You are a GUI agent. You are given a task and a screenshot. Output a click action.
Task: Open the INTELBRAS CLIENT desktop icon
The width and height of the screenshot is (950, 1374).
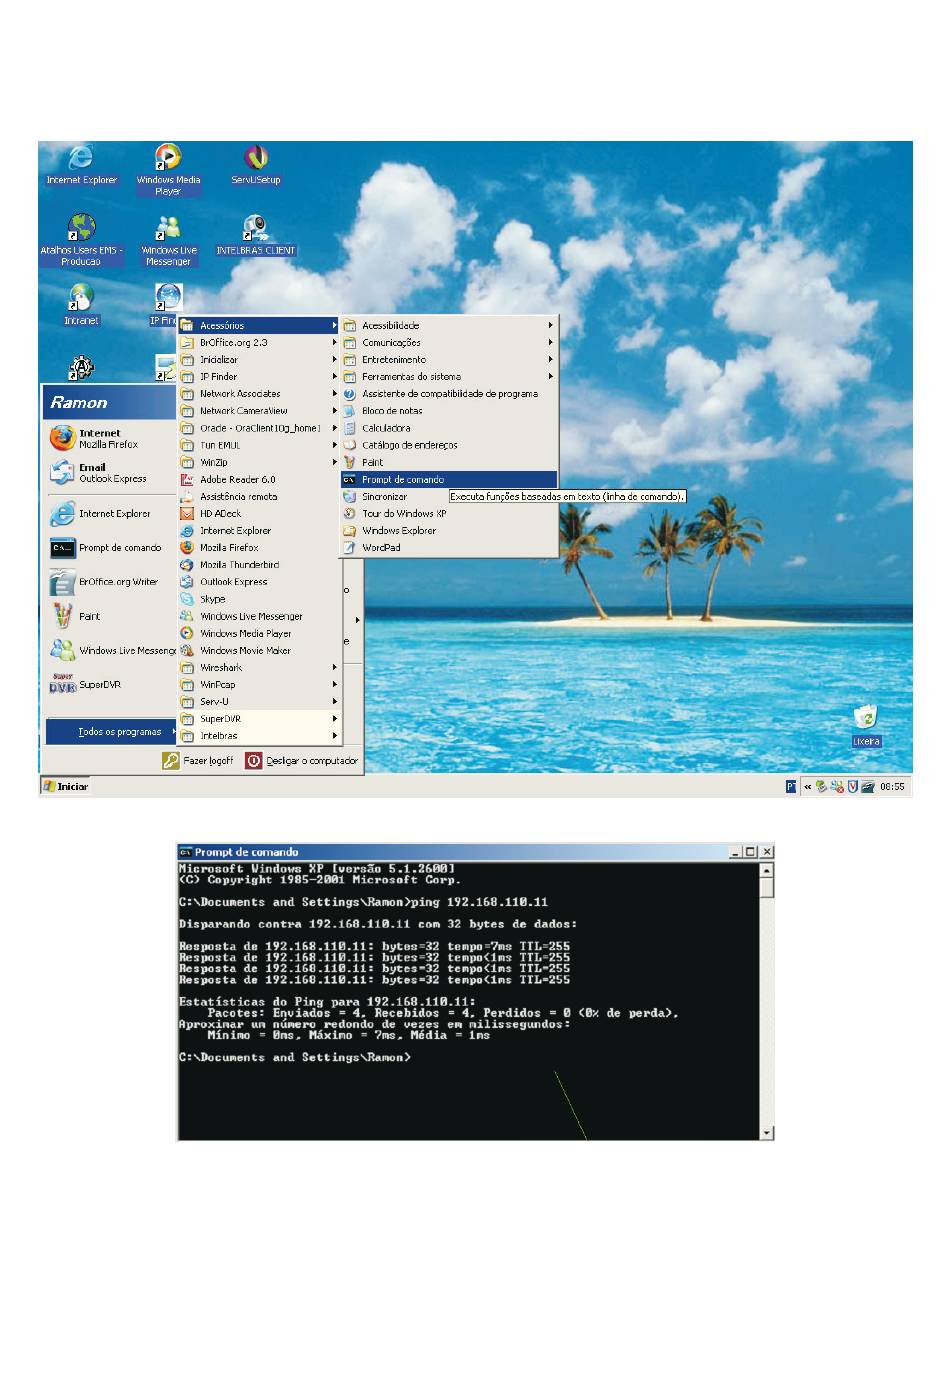pyautogui.click(x=256, y=235)
